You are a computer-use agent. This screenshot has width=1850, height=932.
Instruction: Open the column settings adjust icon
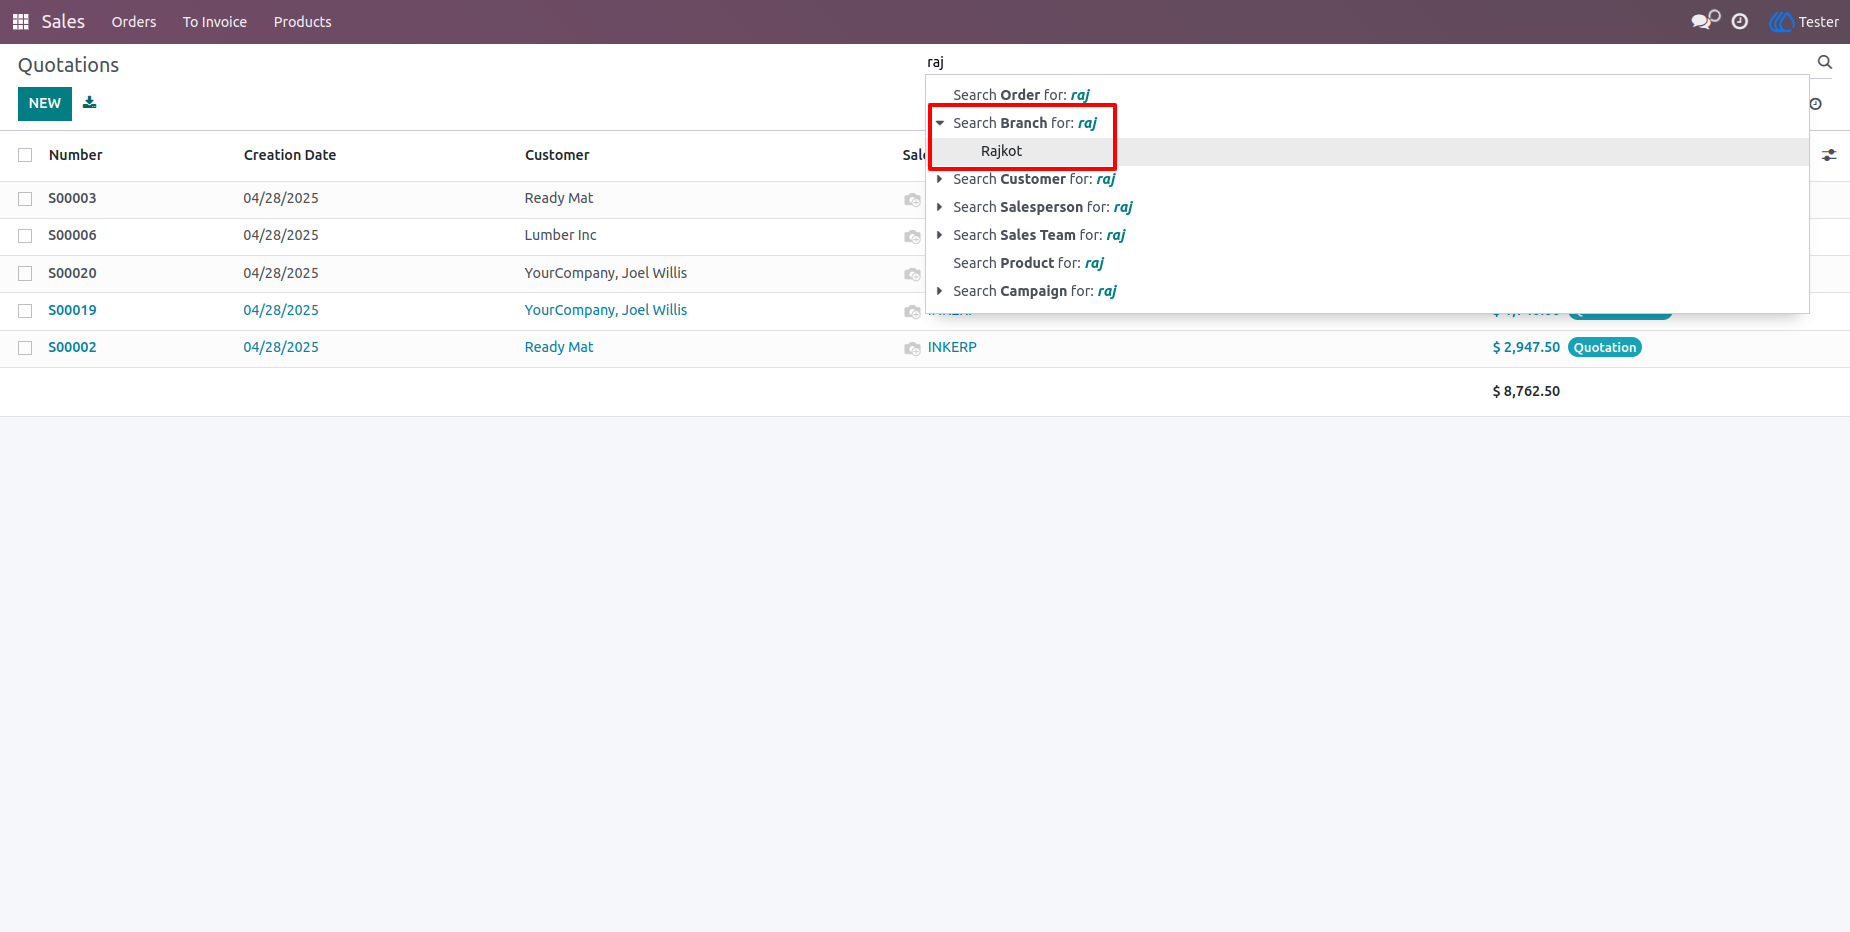pyautogui.click(x=1829, y=155)
